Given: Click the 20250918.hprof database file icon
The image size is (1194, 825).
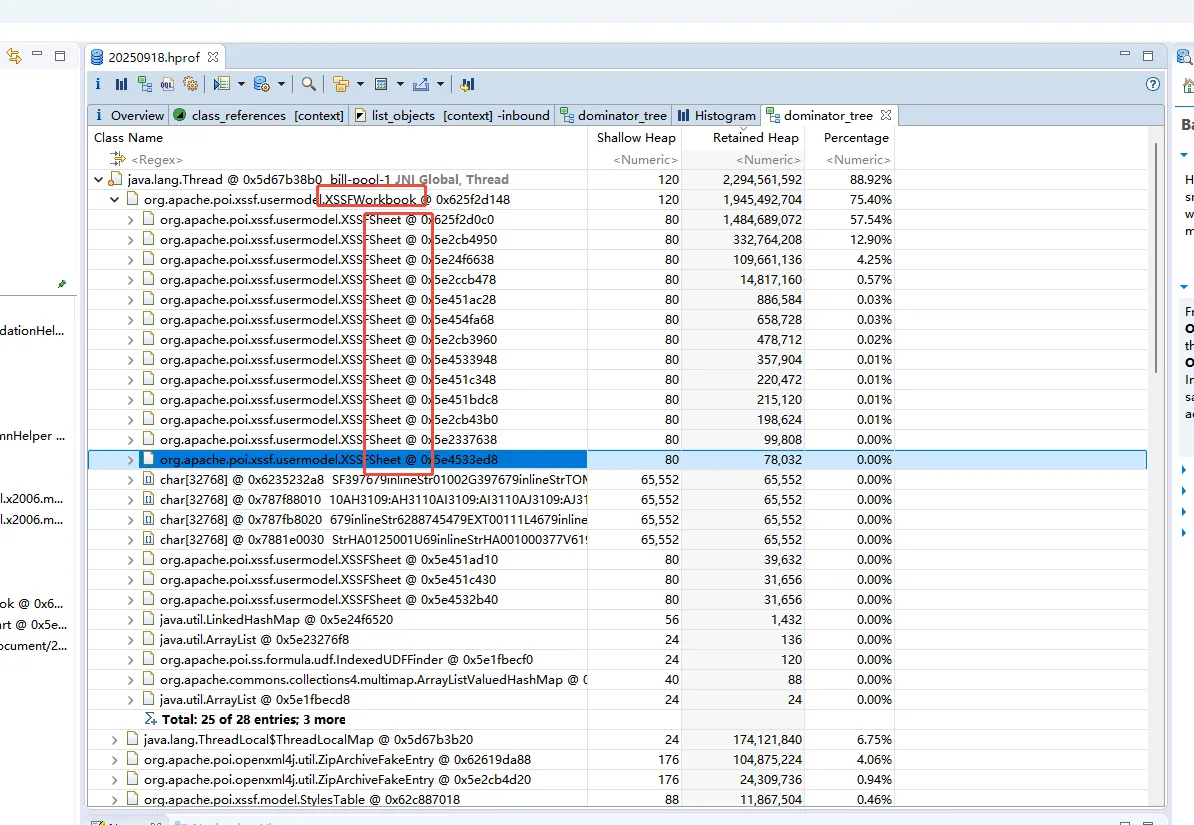Looking at the screenshot, I should pyautogui.click(x=97, y=57).
